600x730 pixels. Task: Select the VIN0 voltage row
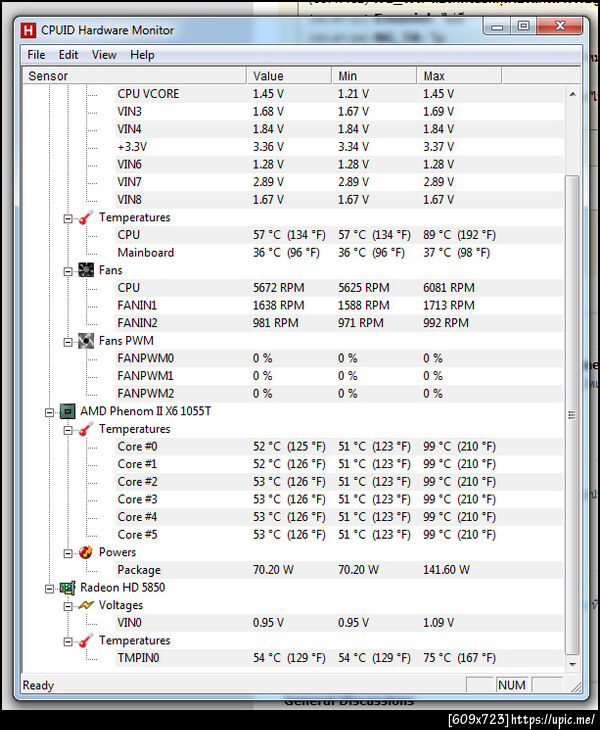point(339,623)
